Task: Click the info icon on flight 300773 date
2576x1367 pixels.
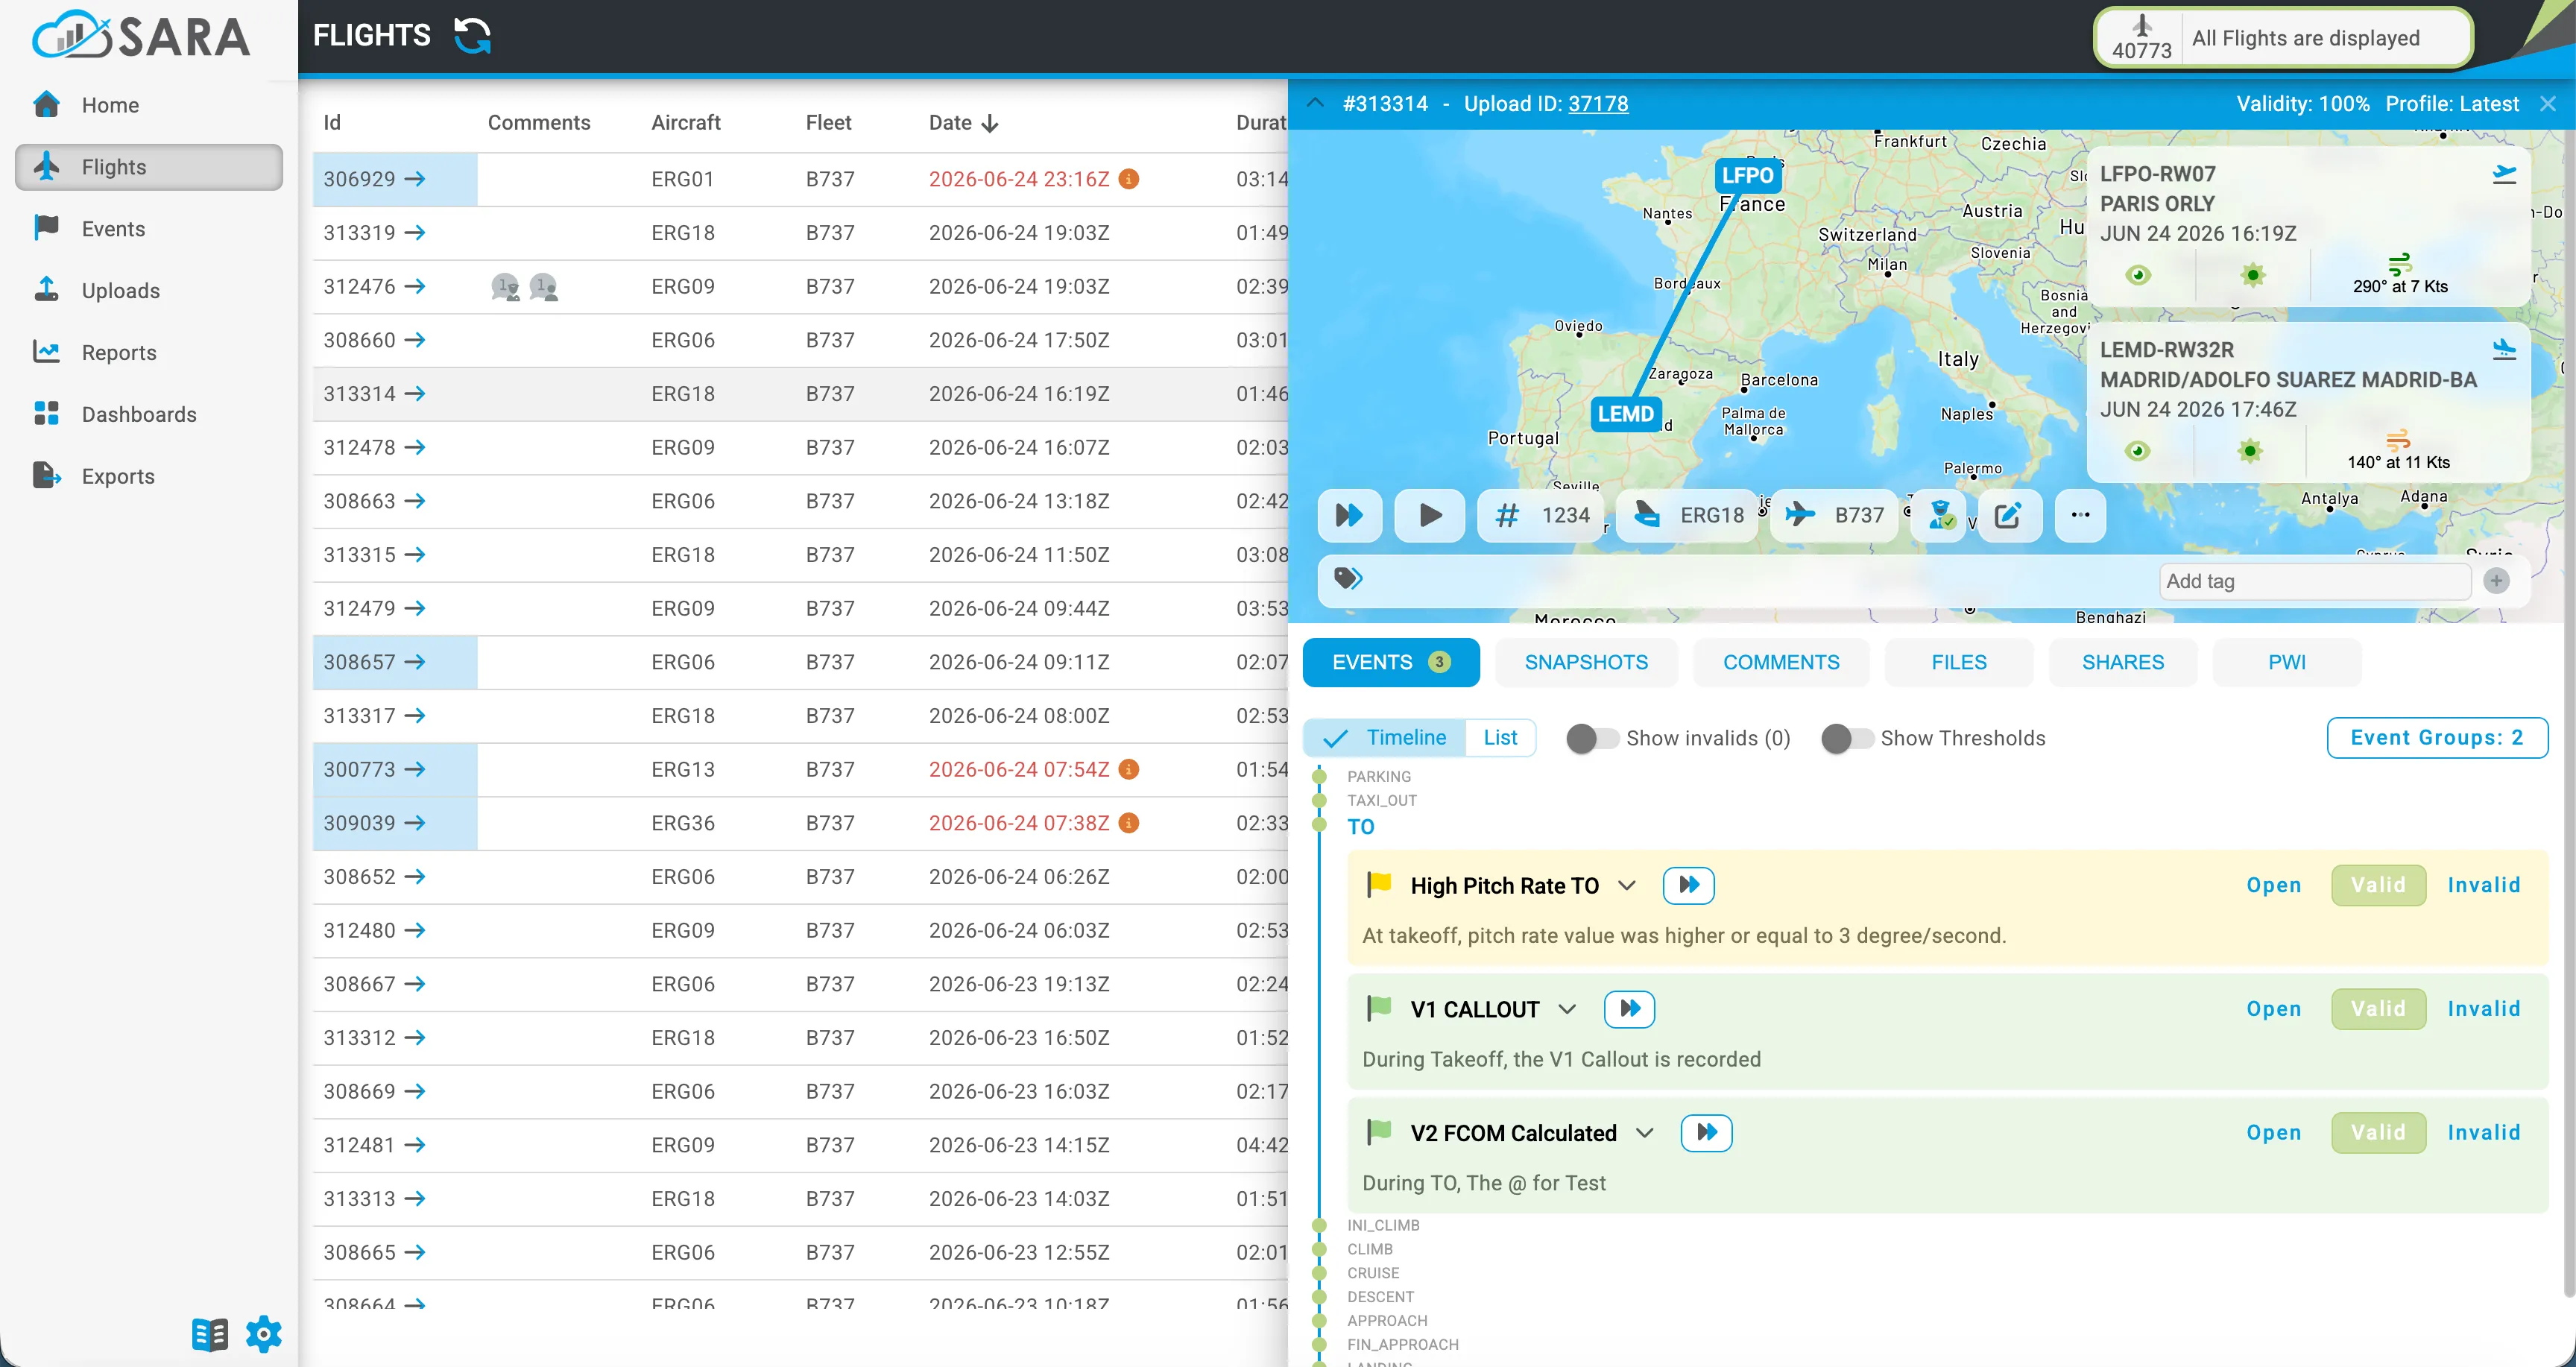Action: 1129,769
